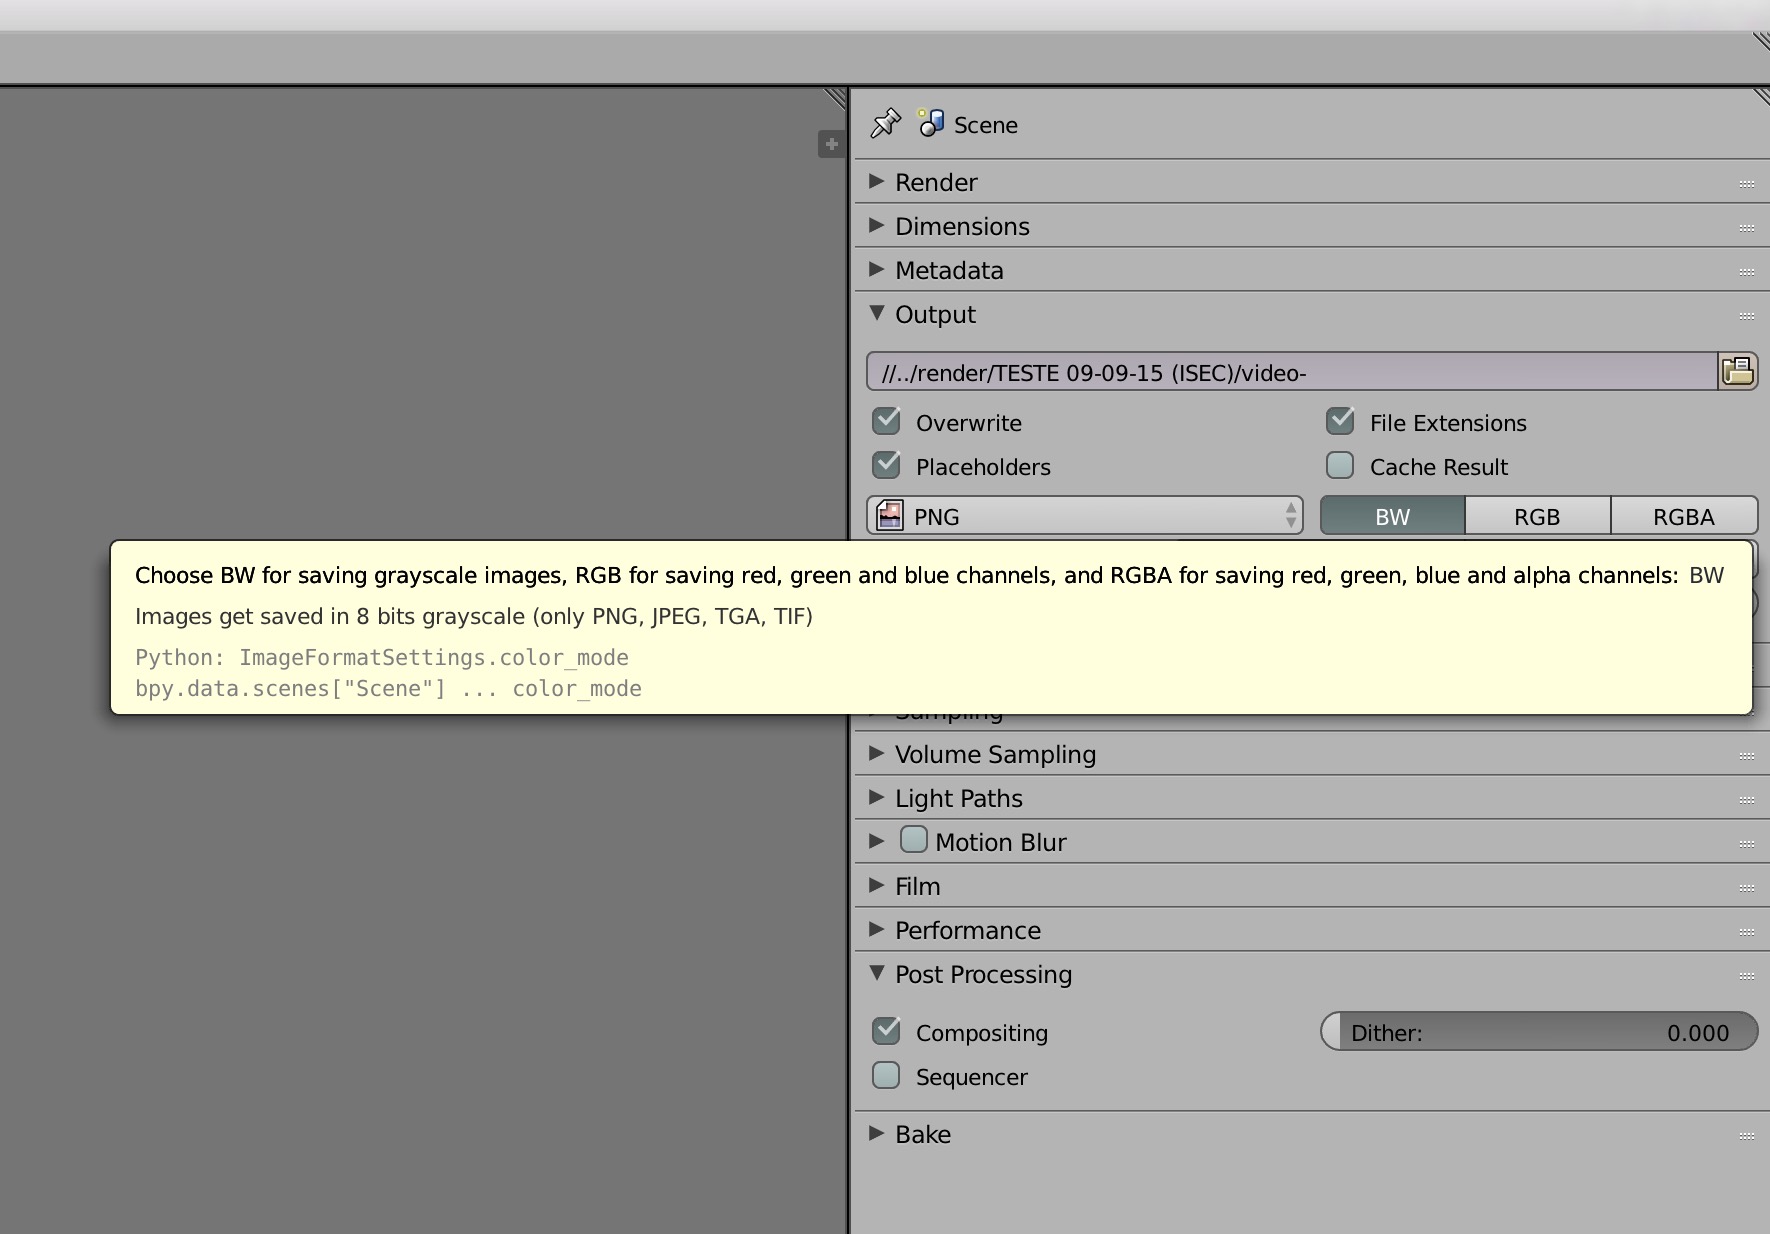
Task: Click the Dimensions panel drag grip
Action: point(1747,228)
